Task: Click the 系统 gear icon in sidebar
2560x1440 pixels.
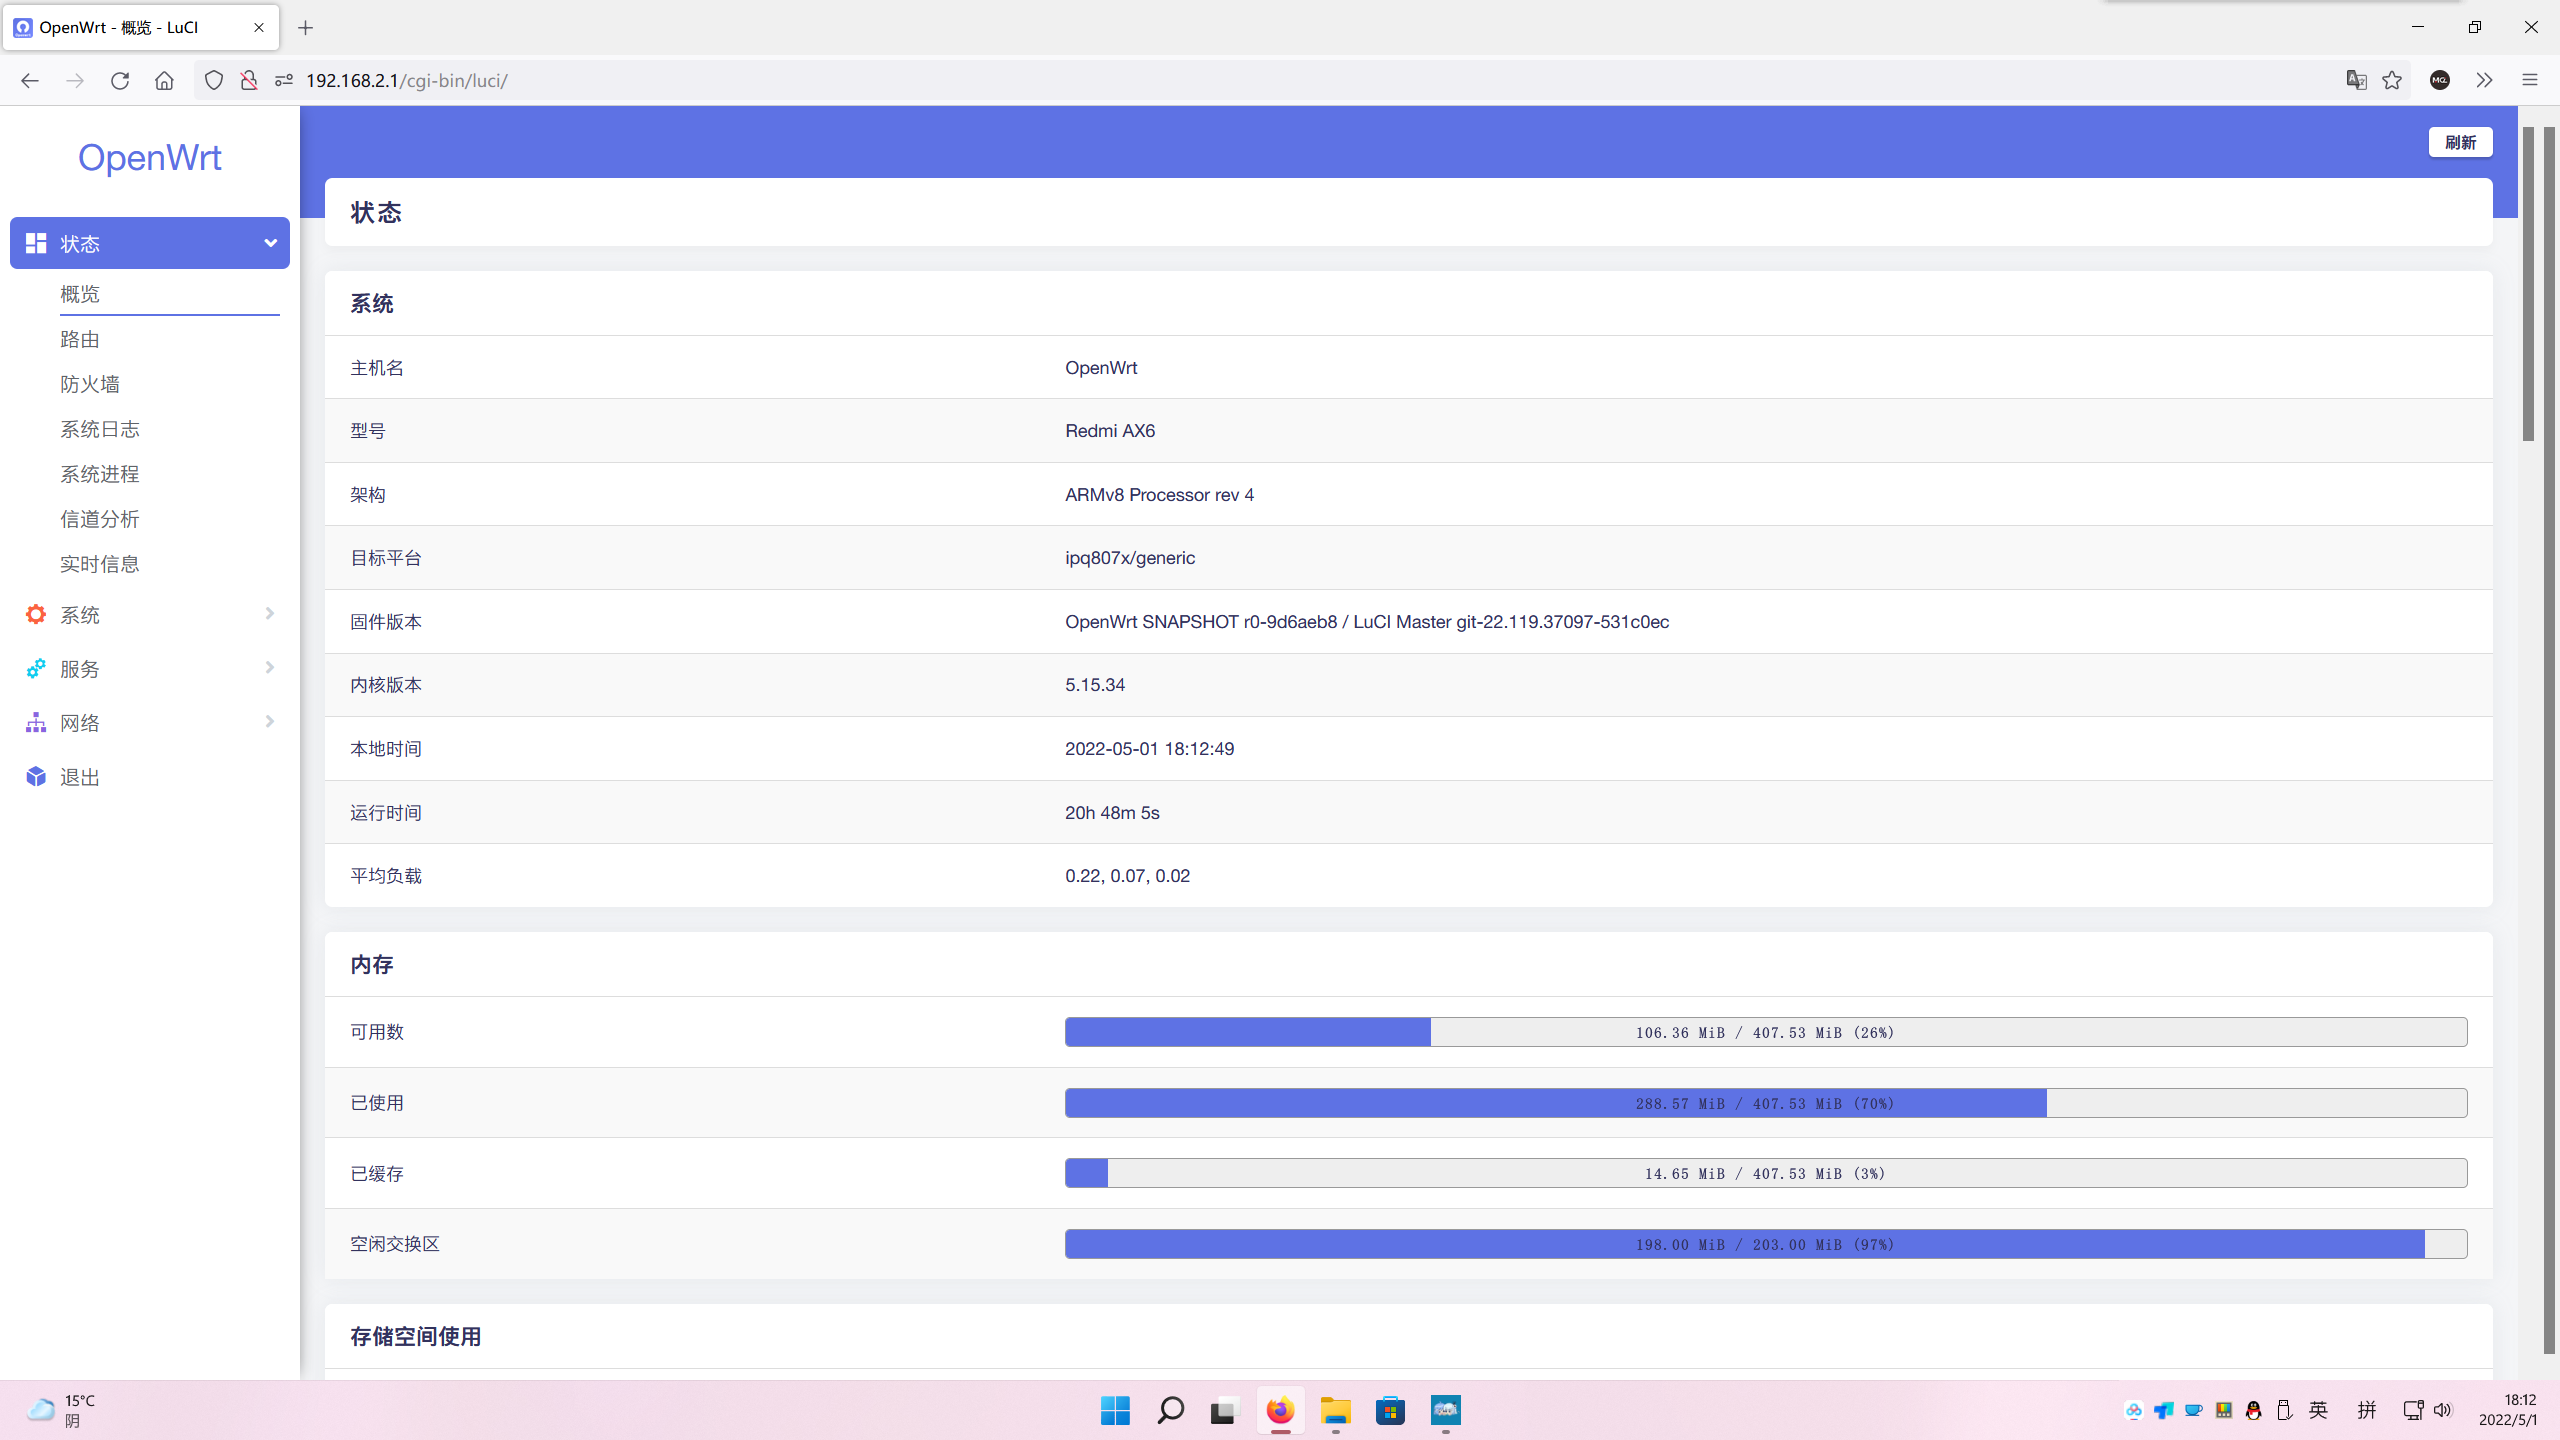Action: point(36,614)
